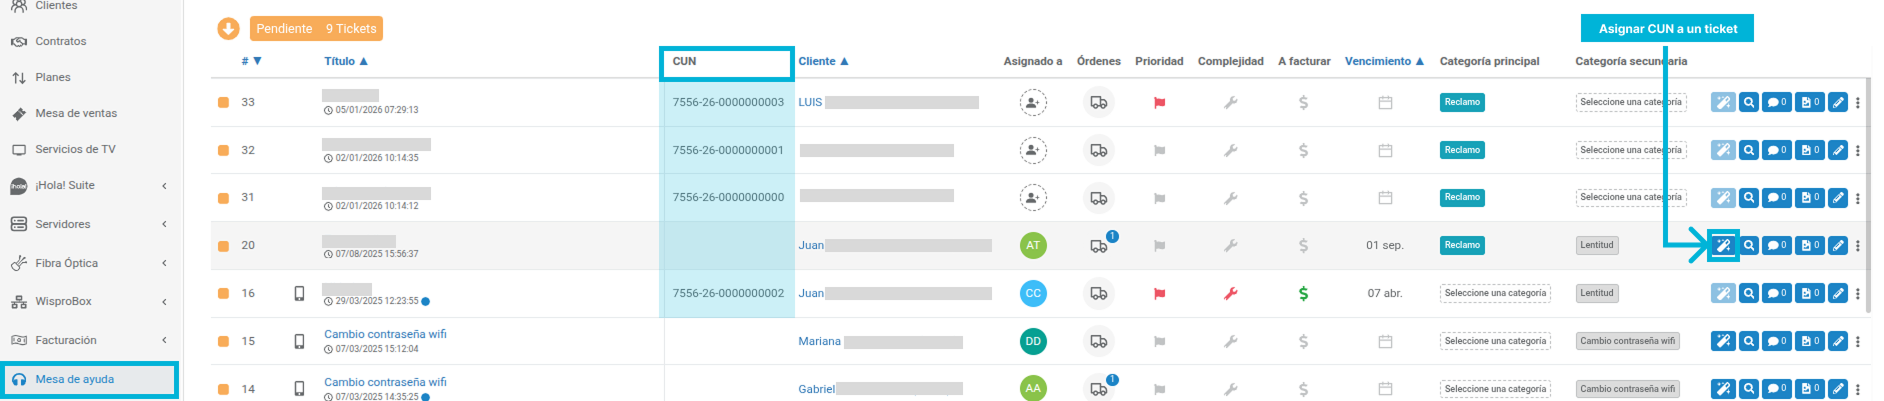Expand the WisproBox menu
Screen dimensions: 1884x401
point(88,301)
